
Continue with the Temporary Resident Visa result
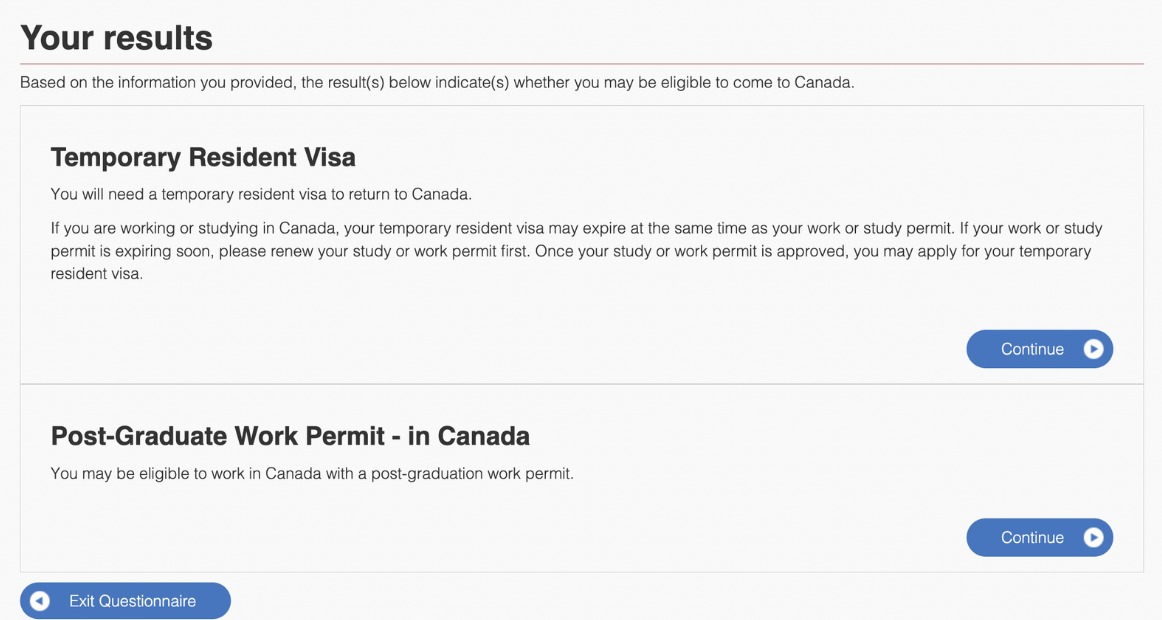(1039, 349)
